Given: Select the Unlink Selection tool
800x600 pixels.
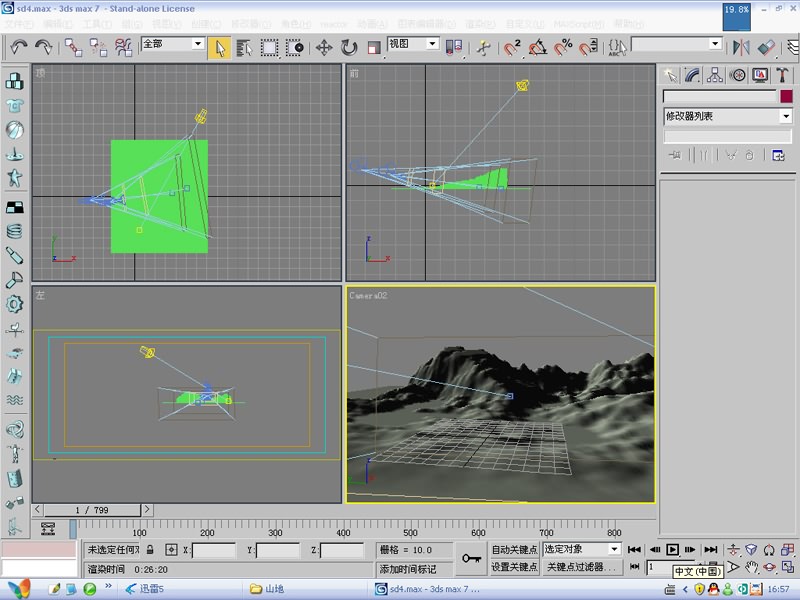Looking at the screenshot, I should (98, 47).
